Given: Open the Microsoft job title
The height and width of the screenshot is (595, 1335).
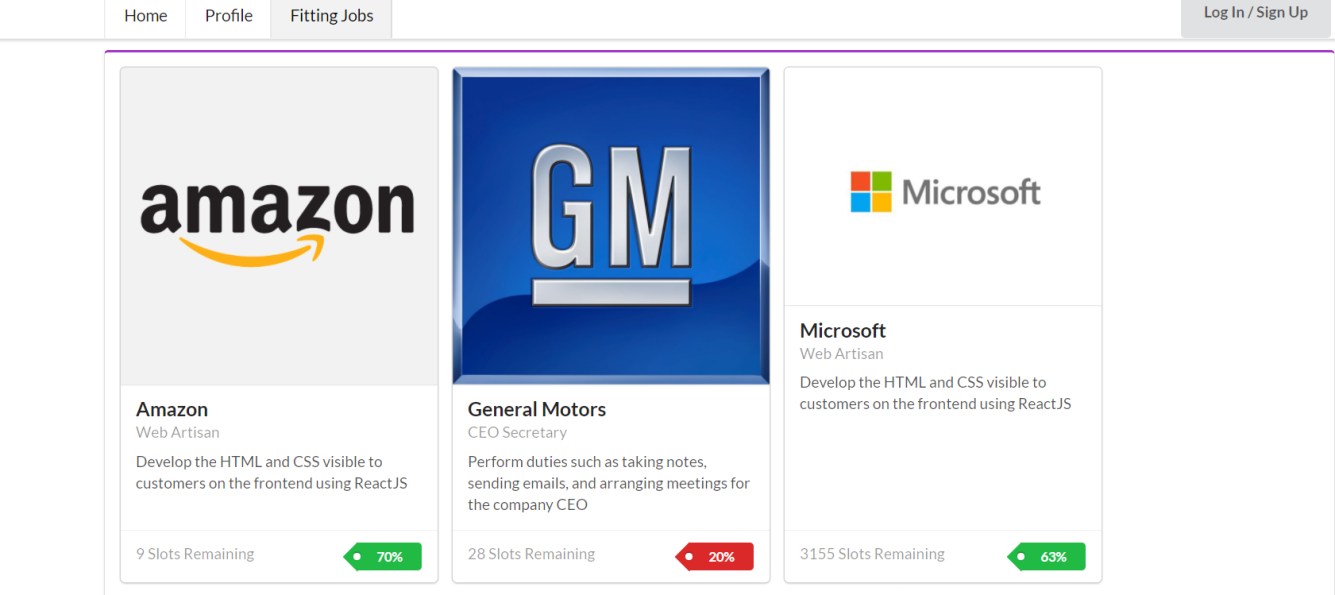Looking at the screenshot, I should click(843, 330).
